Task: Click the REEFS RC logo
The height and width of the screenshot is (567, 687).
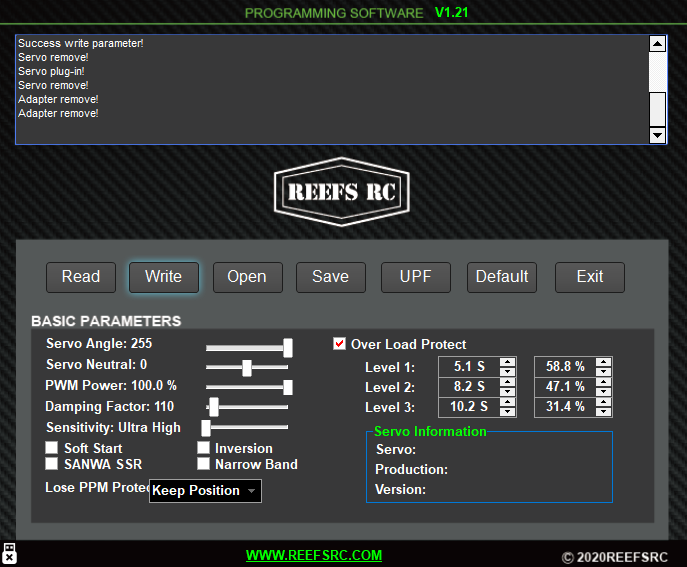Action: pos(342,192)
